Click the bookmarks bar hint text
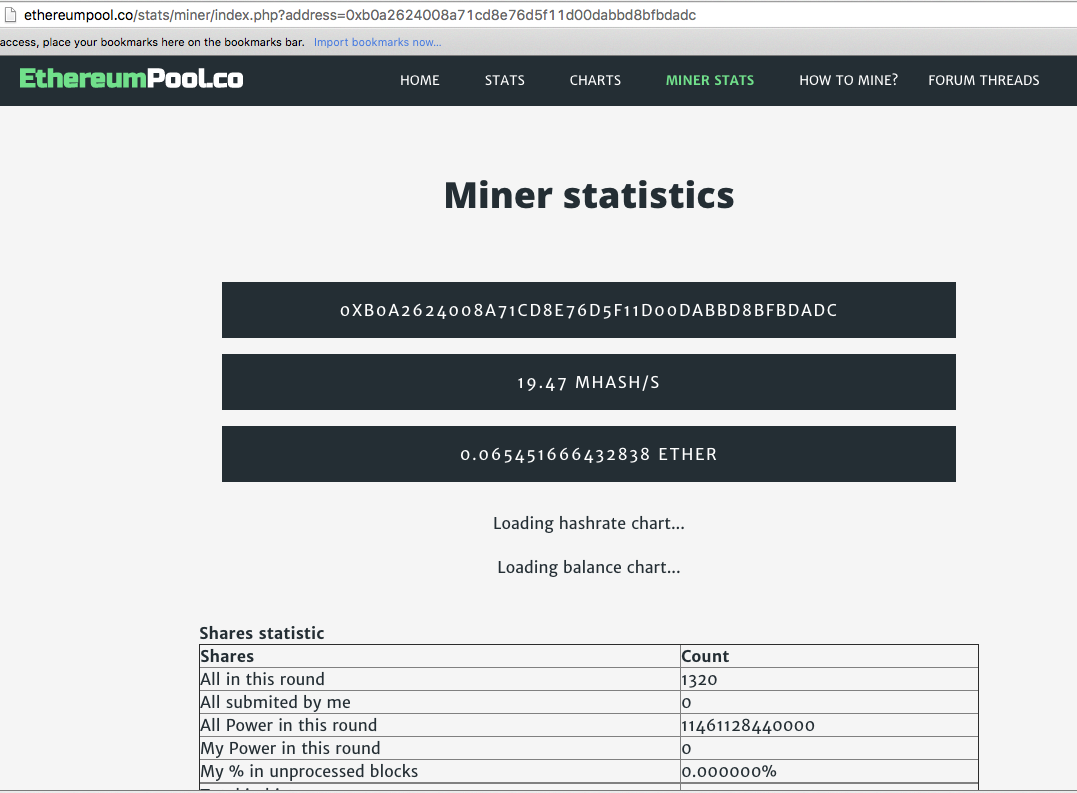Viewport: 1077px width, 793px height. (x=152, y=43)
